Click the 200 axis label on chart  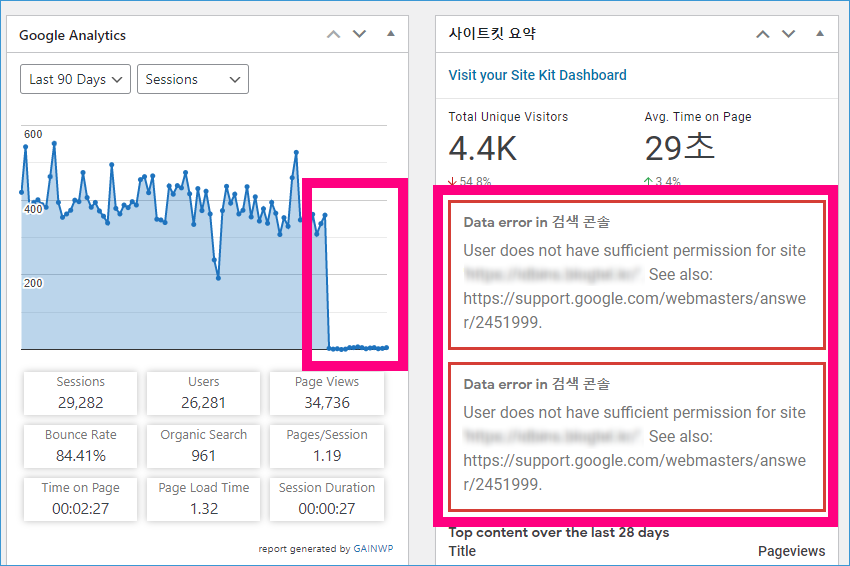coord(33,283)
